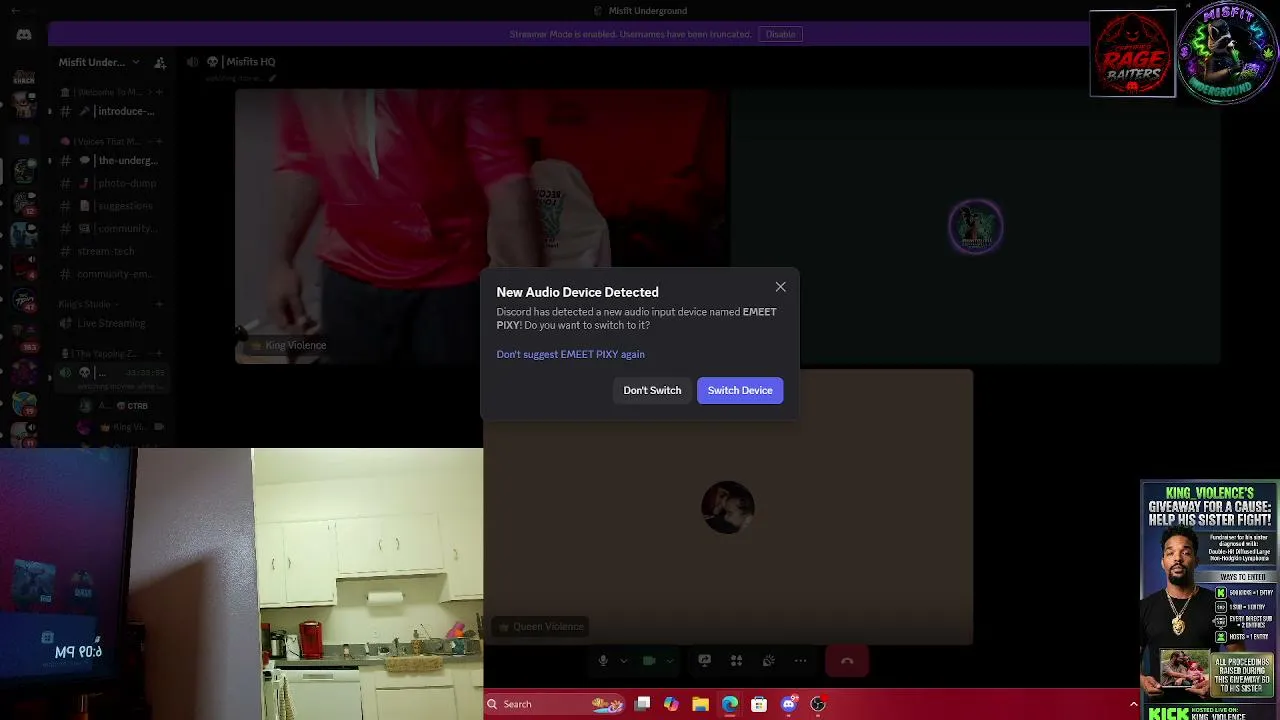Open the soundboard icon in call controls

[x=768, y=661]
